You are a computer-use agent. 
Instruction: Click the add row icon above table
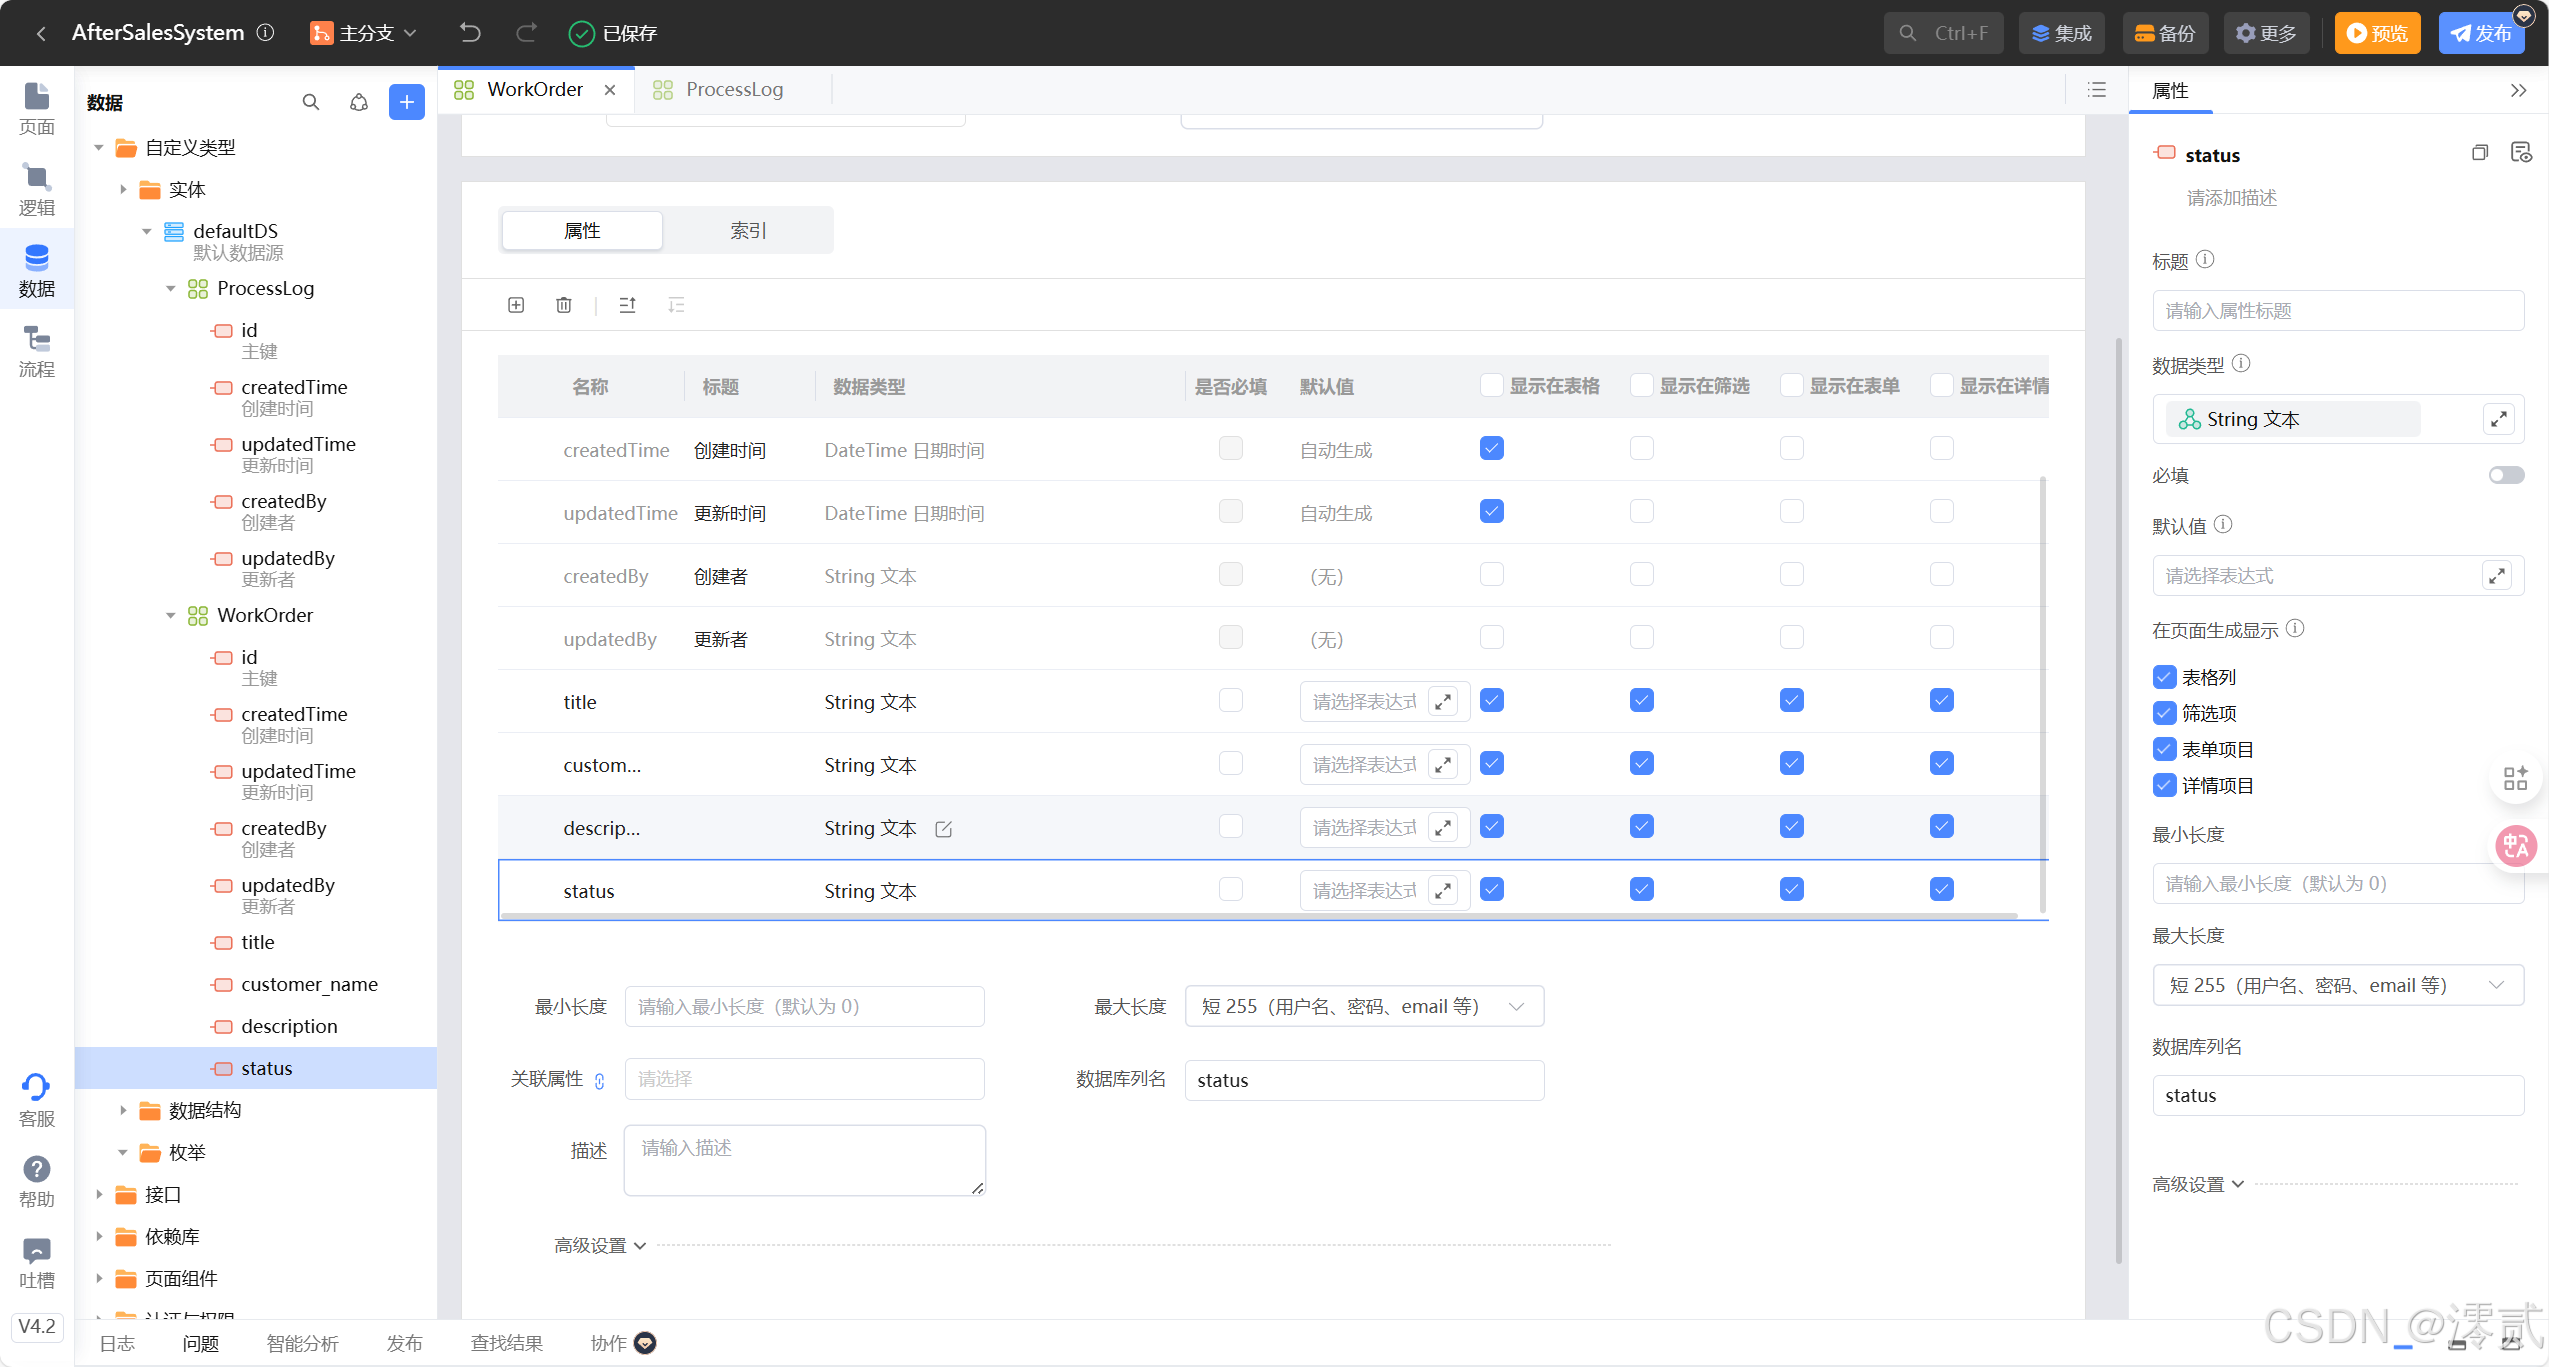click(516, 305)
